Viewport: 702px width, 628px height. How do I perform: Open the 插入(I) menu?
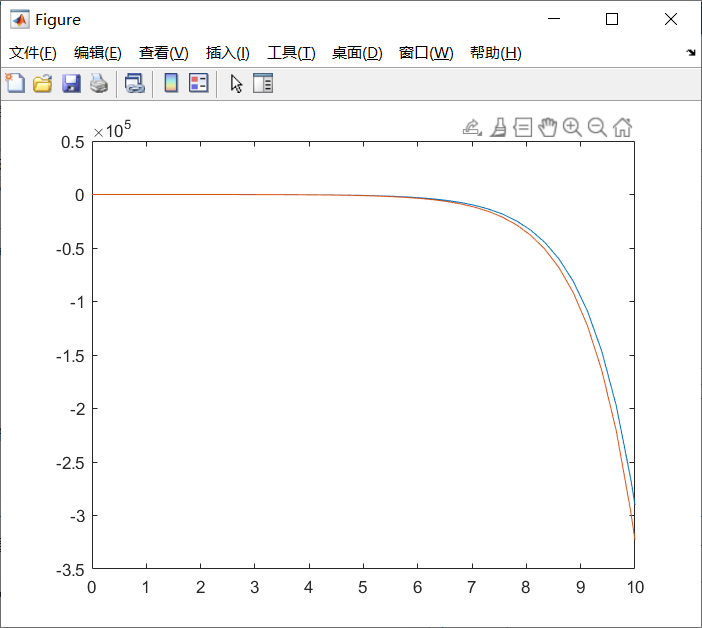click(227, 53)
